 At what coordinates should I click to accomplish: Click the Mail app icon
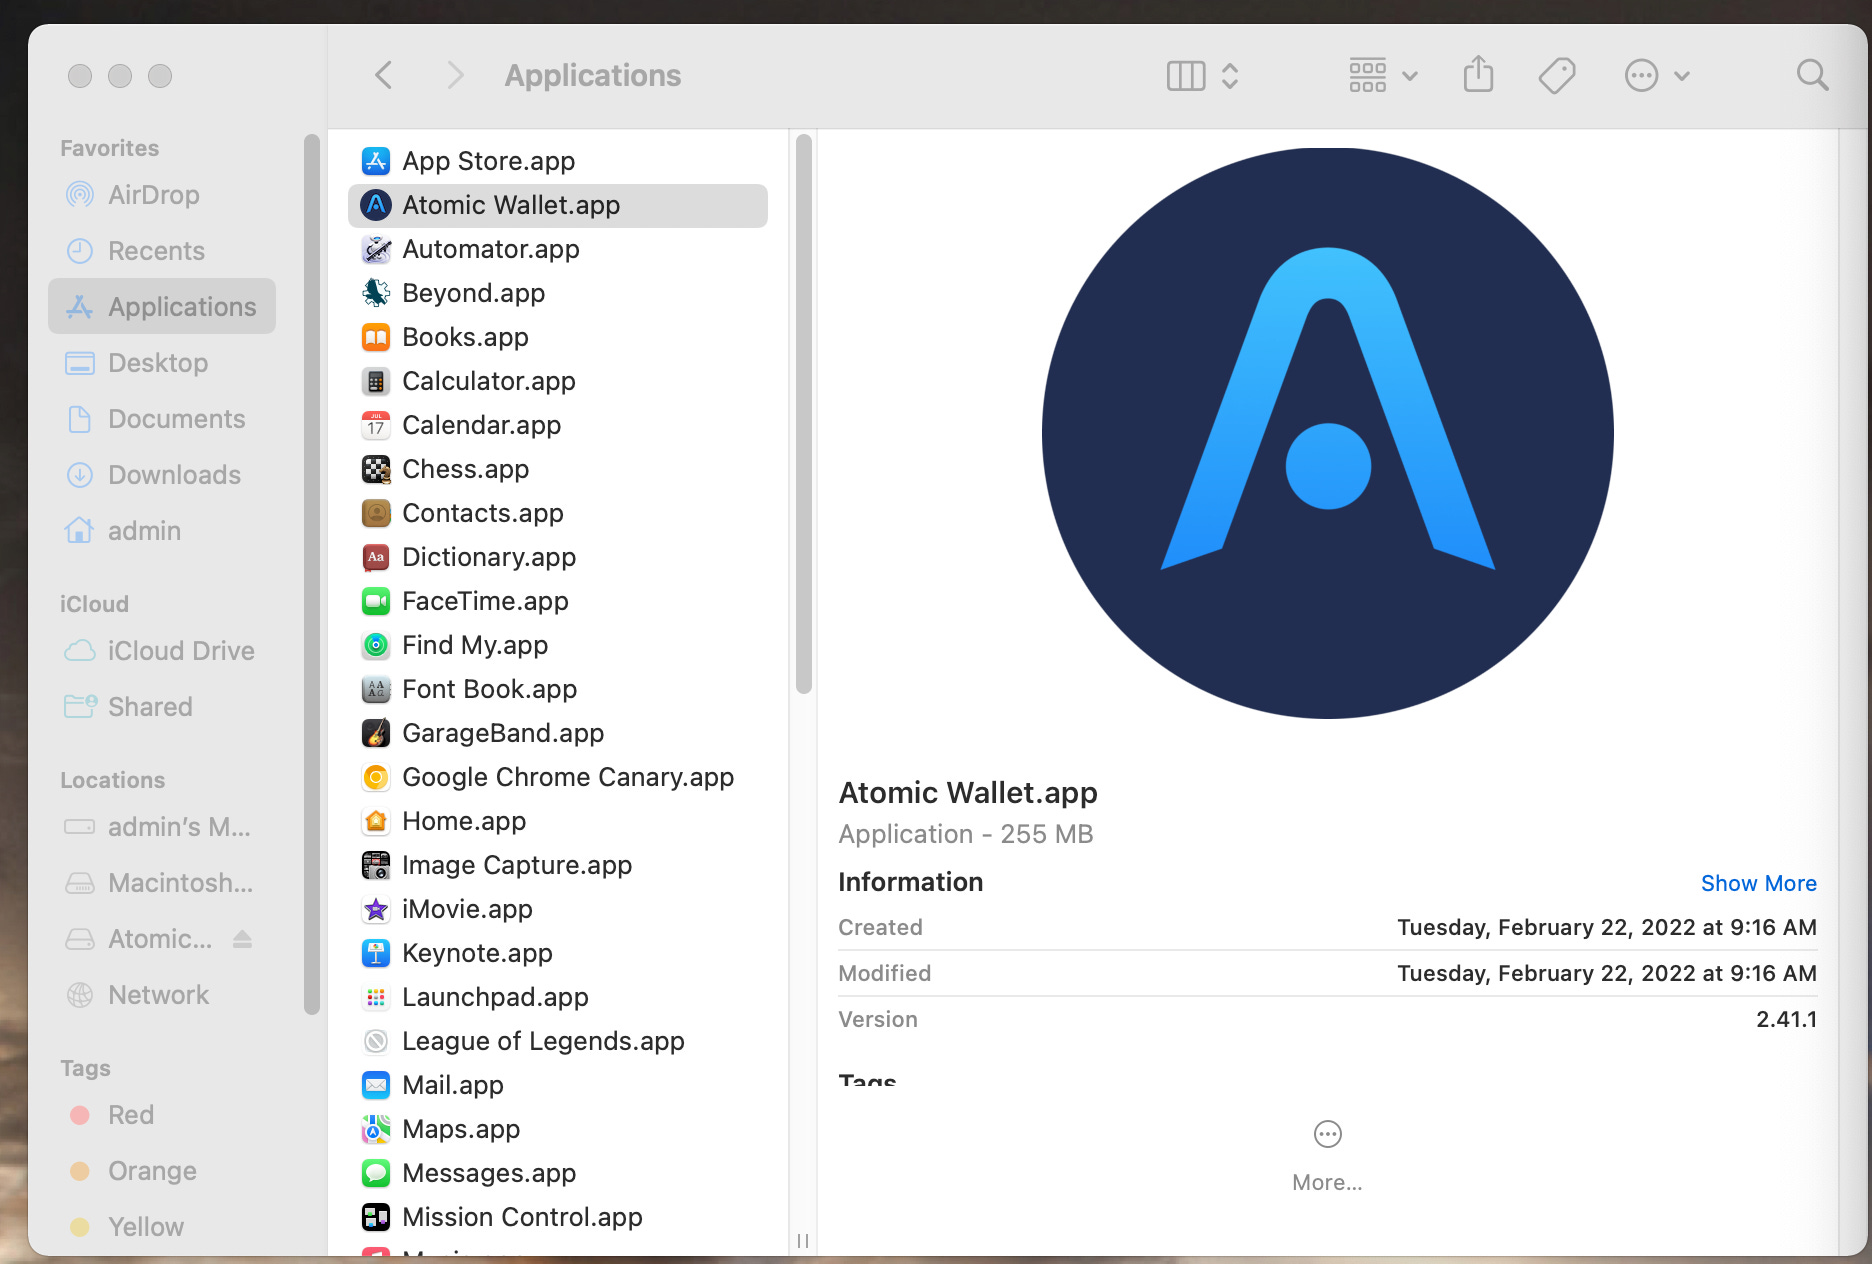click(376, 1085)
